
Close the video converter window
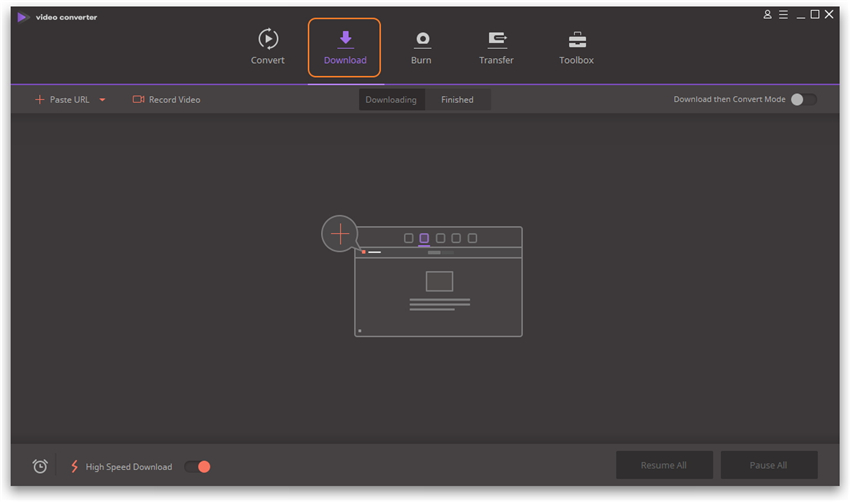tap(829, 15)
